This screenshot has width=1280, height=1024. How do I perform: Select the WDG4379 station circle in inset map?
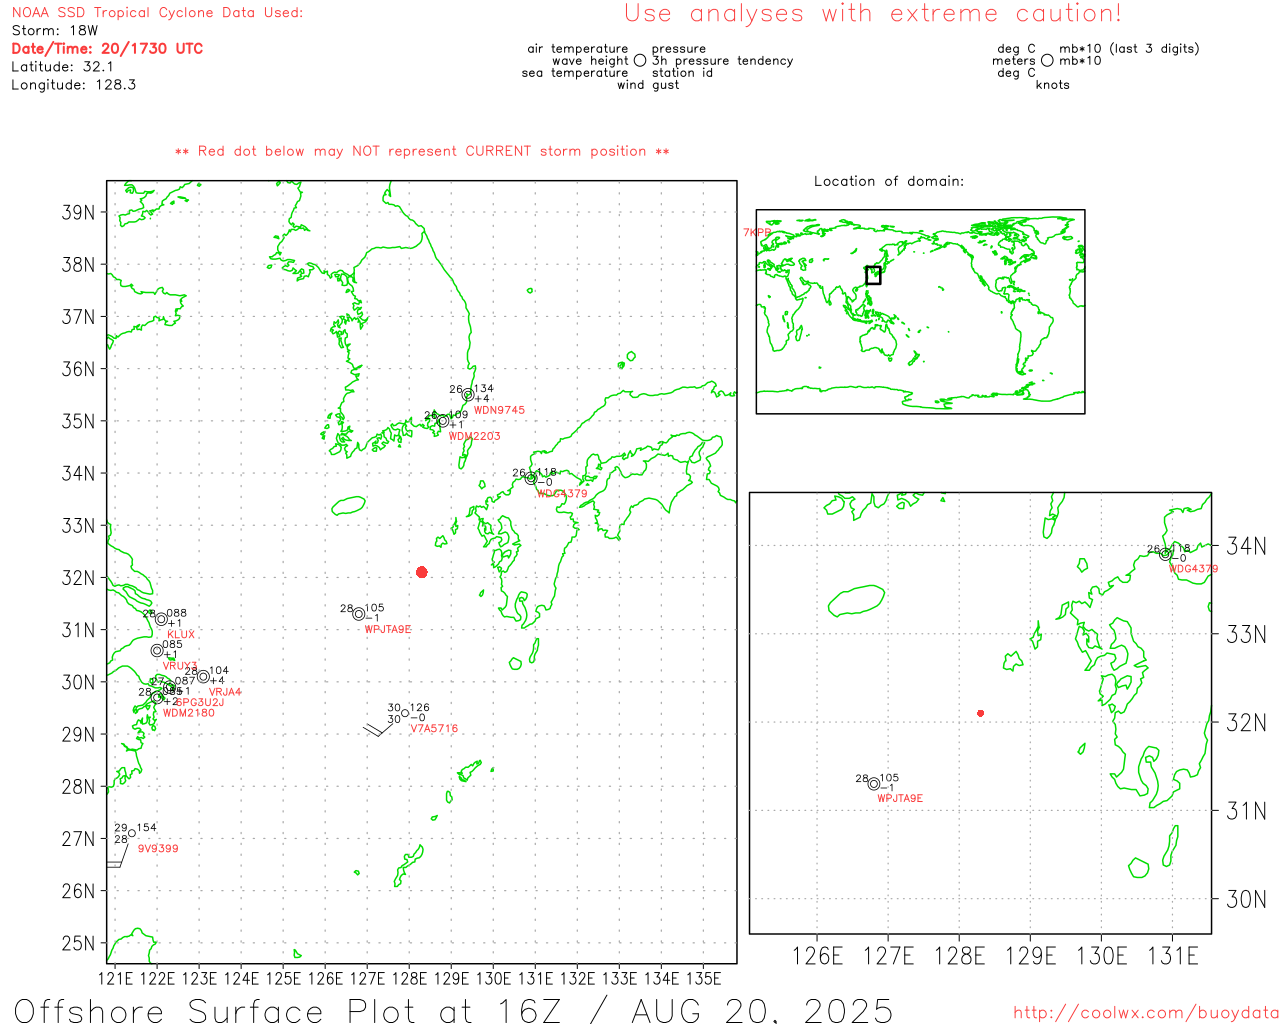click(1166, 554)
